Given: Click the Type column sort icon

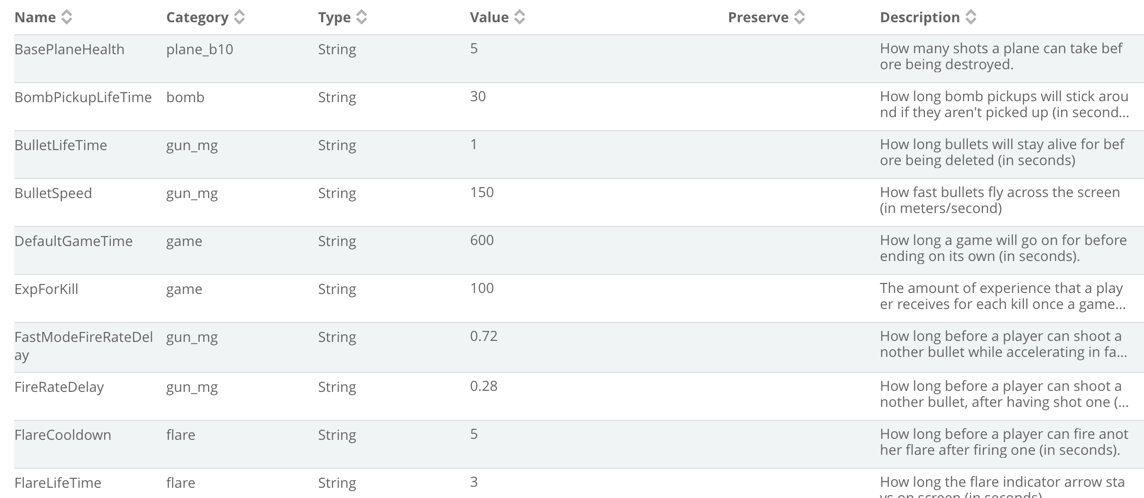Looking at the screenshot, I should pos(361,17).
